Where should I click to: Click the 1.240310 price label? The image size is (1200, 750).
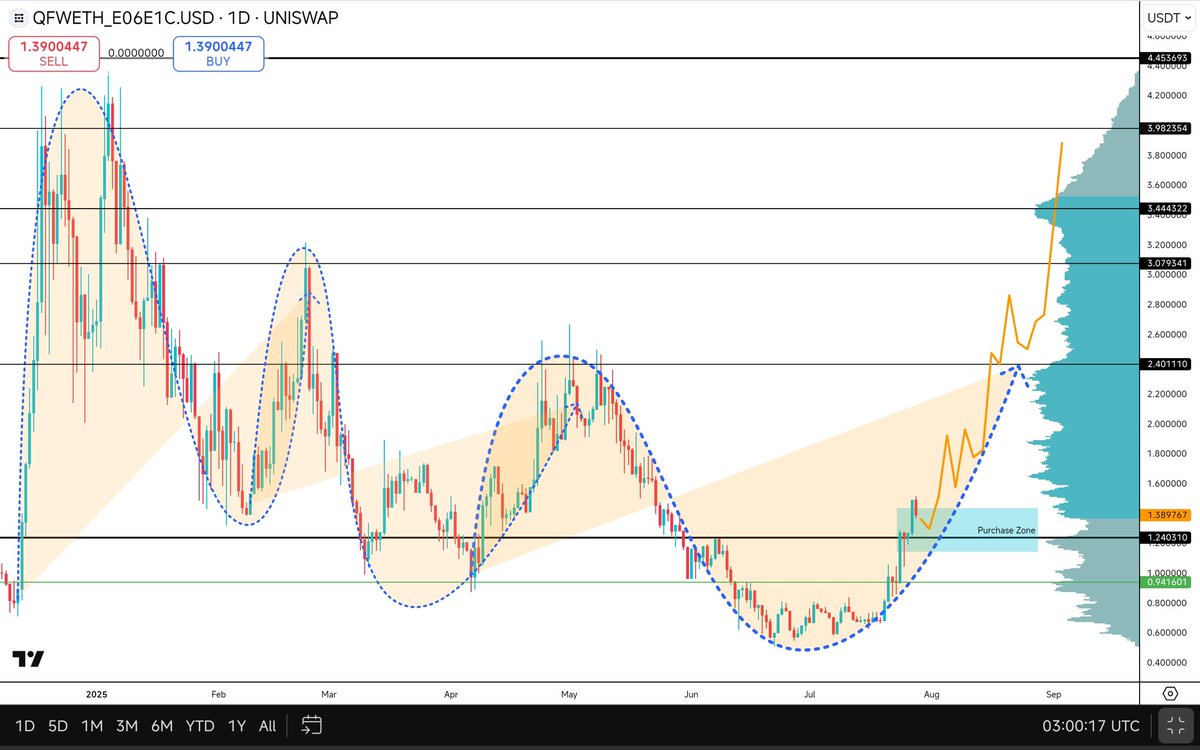click(x=1166, y=537)
